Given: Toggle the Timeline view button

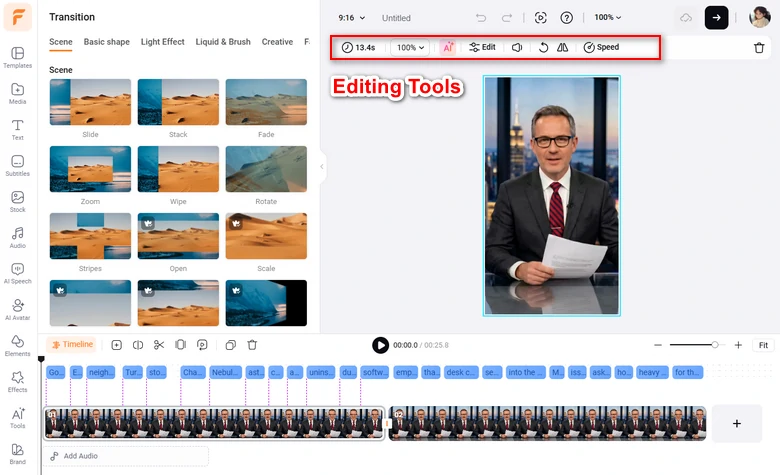Looking at the screenshot, I should click(73, 344).
